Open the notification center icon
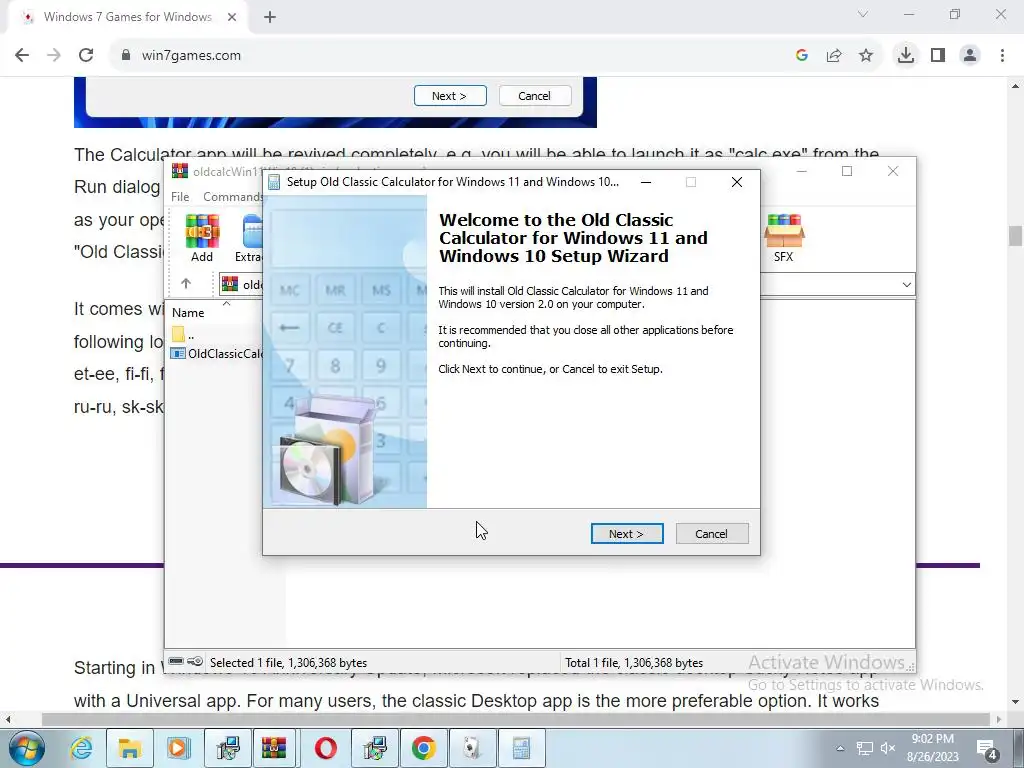Viewport: 1024px width, 768px height. 987,749
